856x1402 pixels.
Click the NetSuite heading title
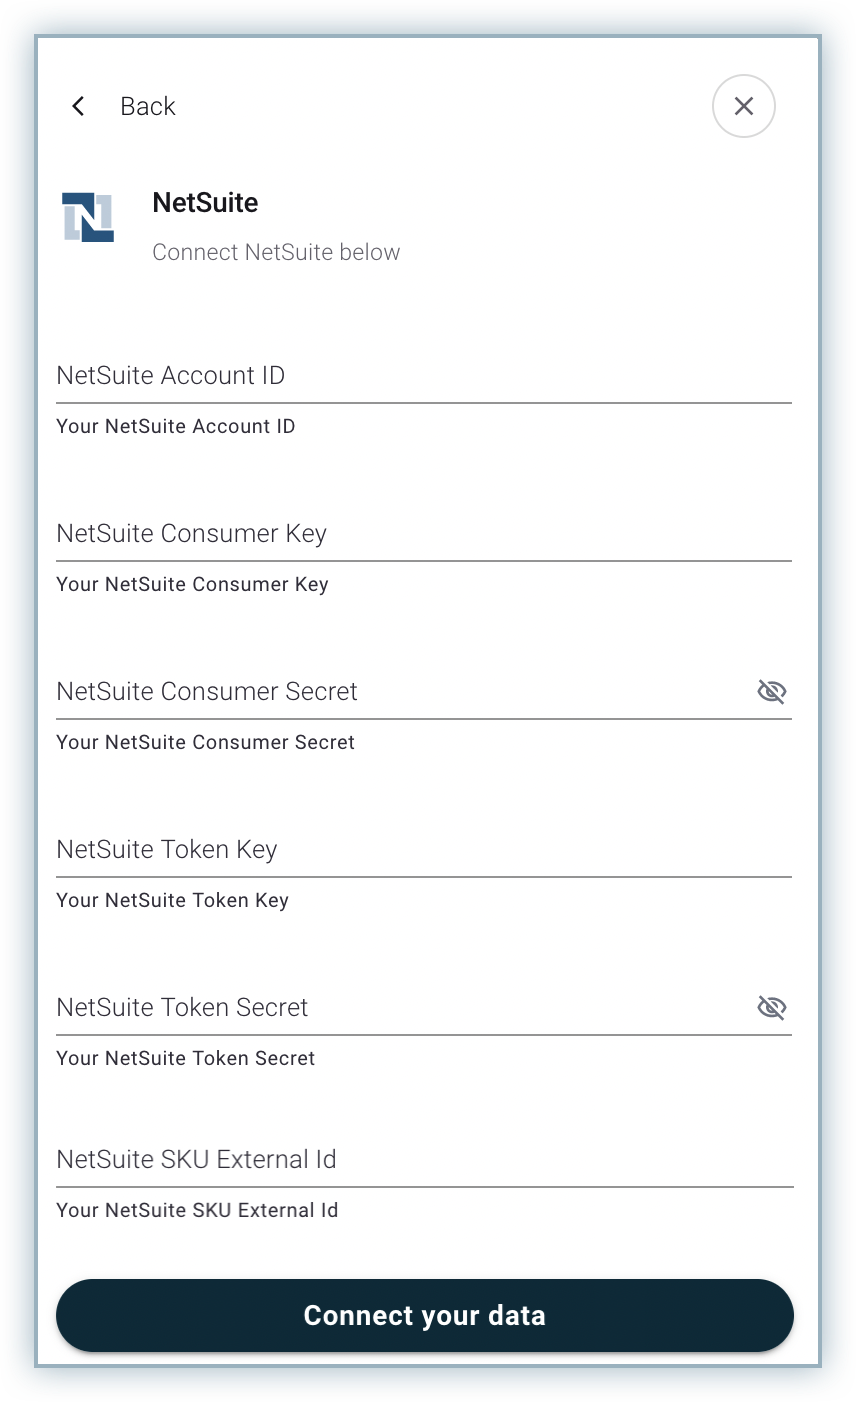(205, 203)
